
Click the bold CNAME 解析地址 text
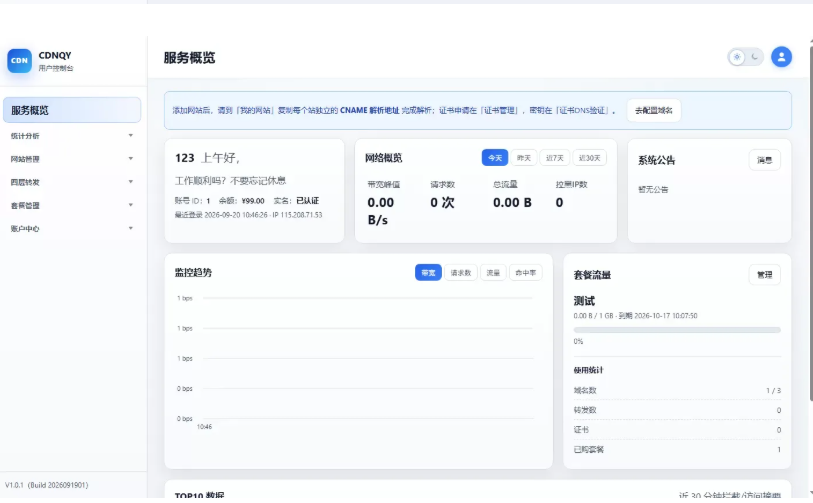(370, 110)
